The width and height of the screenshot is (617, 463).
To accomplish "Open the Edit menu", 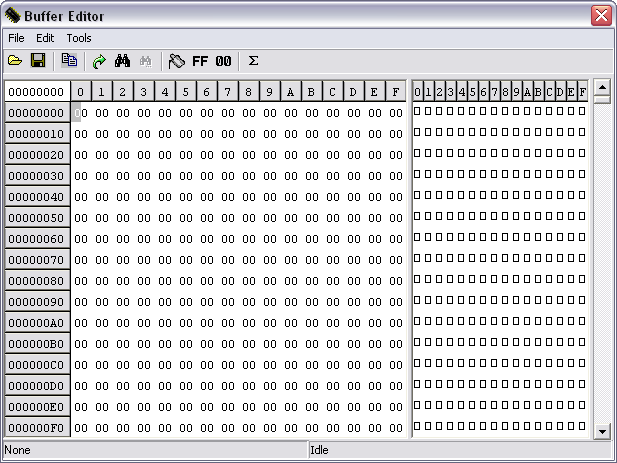I will [x=45, y=38].
